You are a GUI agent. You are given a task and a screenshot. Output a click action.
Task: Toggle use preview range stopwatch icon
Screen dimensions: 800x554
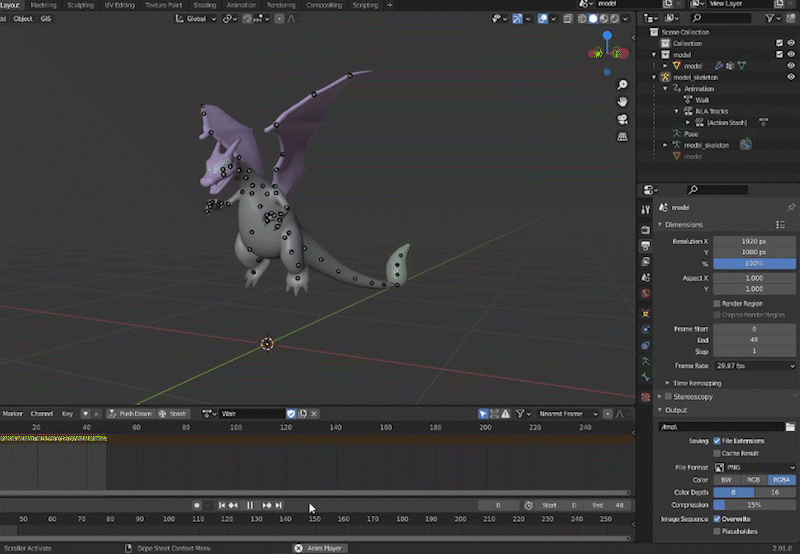[529, 505]
